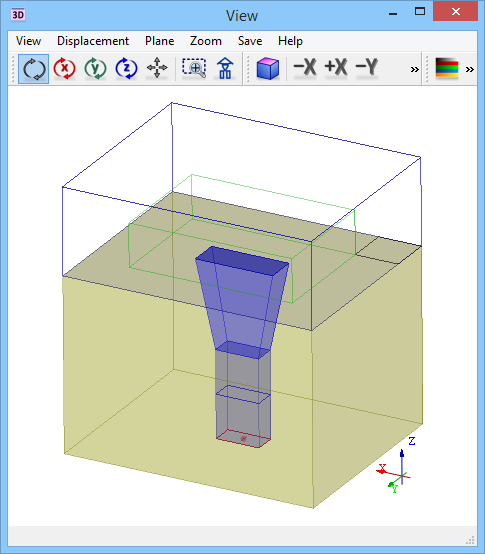Screen dimensions: 485x554
Task: Select the free rotation tool
Action: pos(34,69)
